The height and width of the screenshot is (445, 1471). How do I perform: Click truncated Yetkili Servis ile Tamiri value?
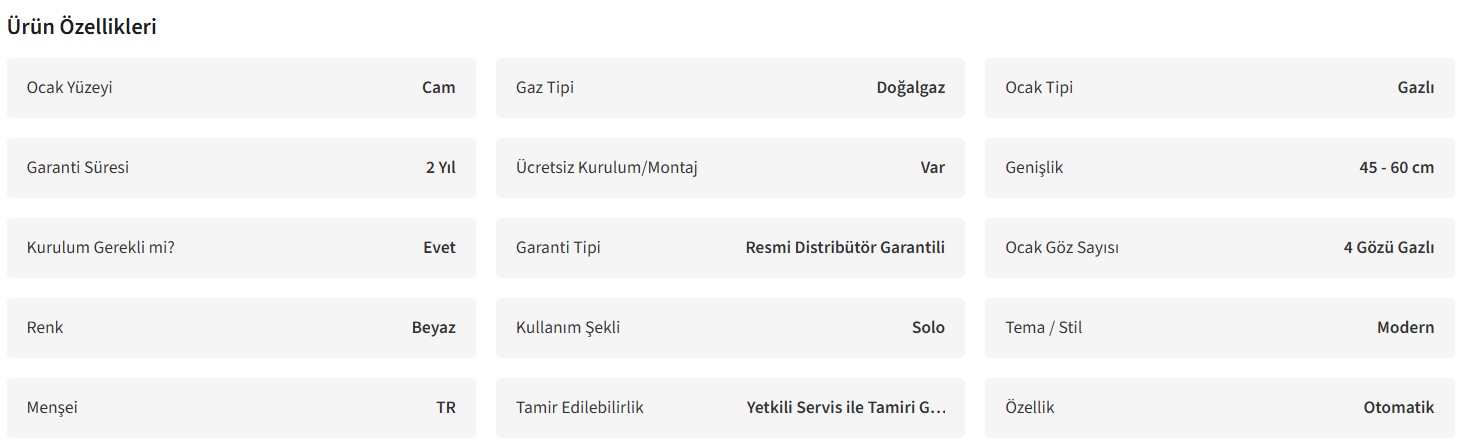[846, 407]
